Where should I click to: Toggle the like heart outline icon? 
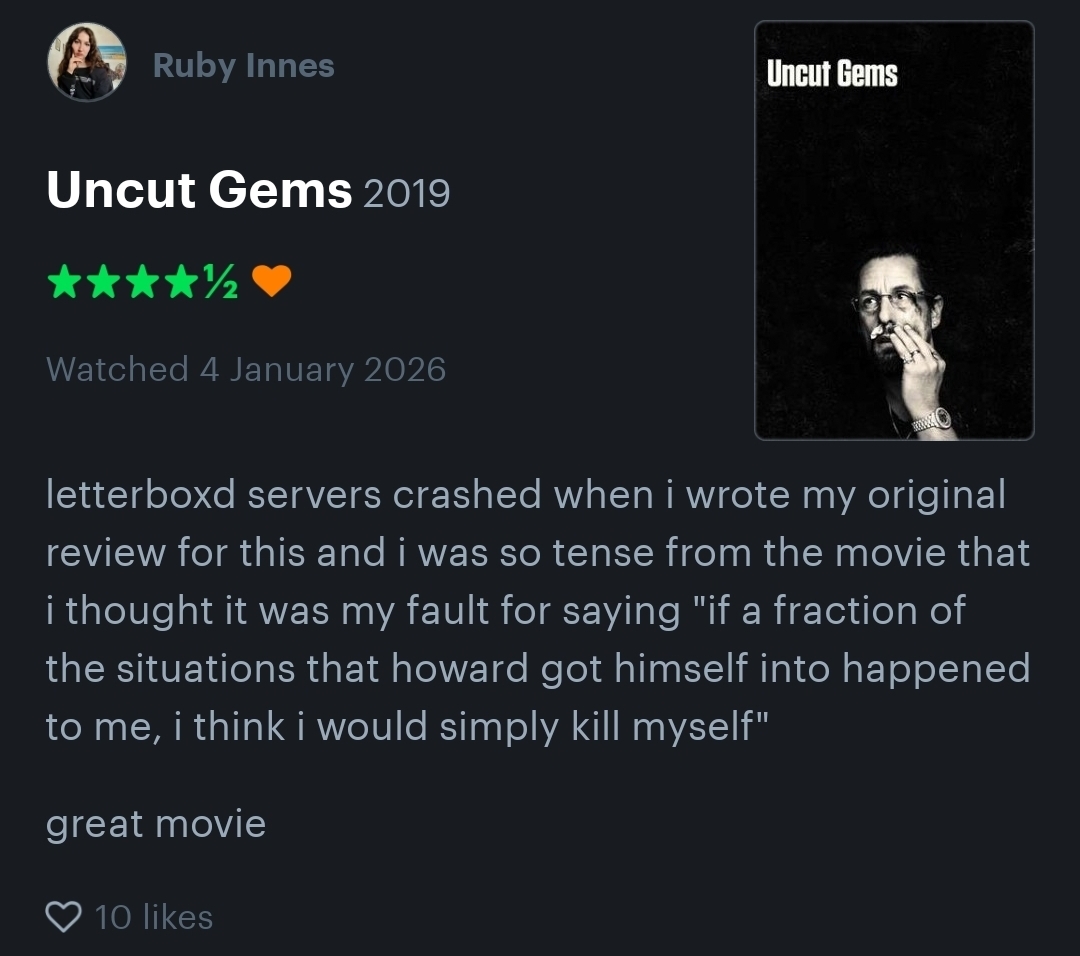(63, 916)
